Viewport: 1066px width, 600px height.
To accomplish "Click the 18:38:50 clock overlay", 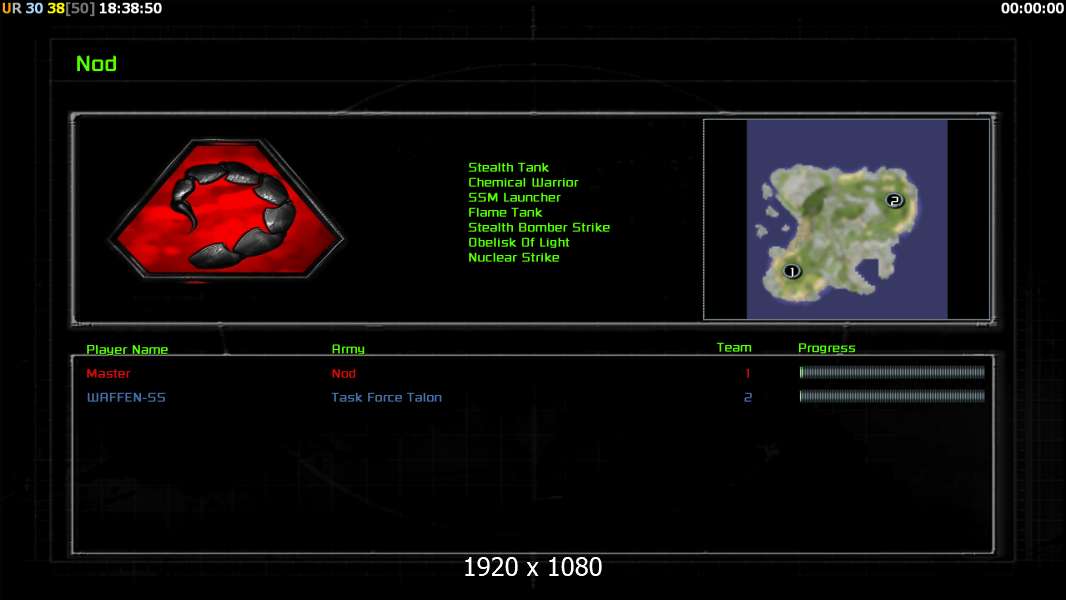I will pyautogui.click(x=131, y=8).
